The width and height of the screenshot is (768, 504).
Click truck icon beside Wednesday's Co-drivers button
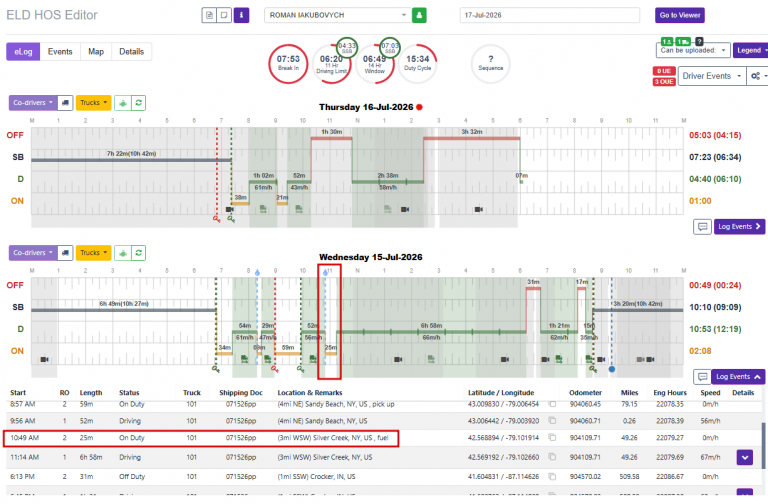tap(65, 253)
